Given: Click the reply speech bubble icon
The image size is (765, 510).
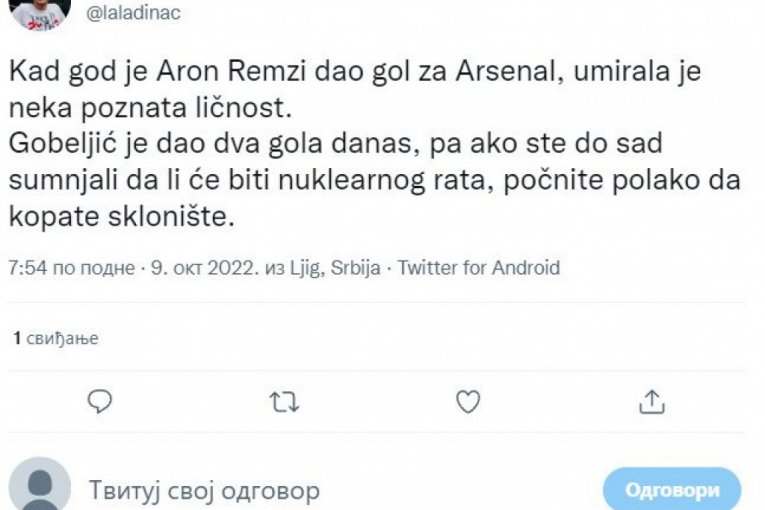Looking at the screenshot, I should (x=99, y=401).
